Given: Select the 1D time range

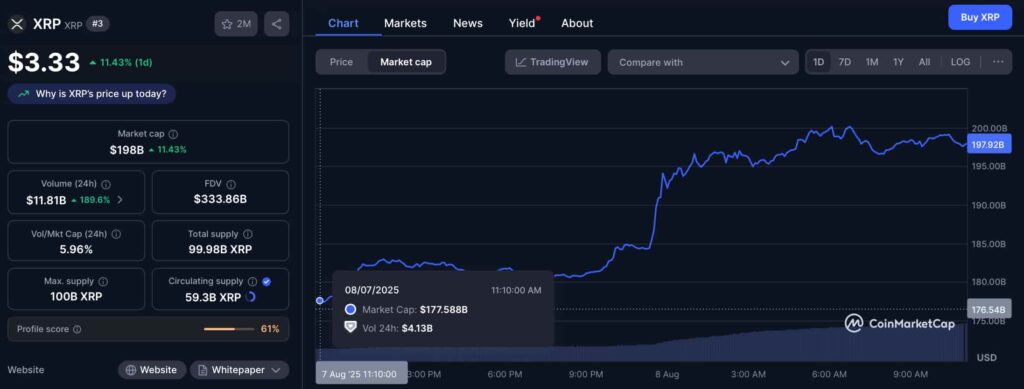Looking at the screenshot, I should click(818, 62).
